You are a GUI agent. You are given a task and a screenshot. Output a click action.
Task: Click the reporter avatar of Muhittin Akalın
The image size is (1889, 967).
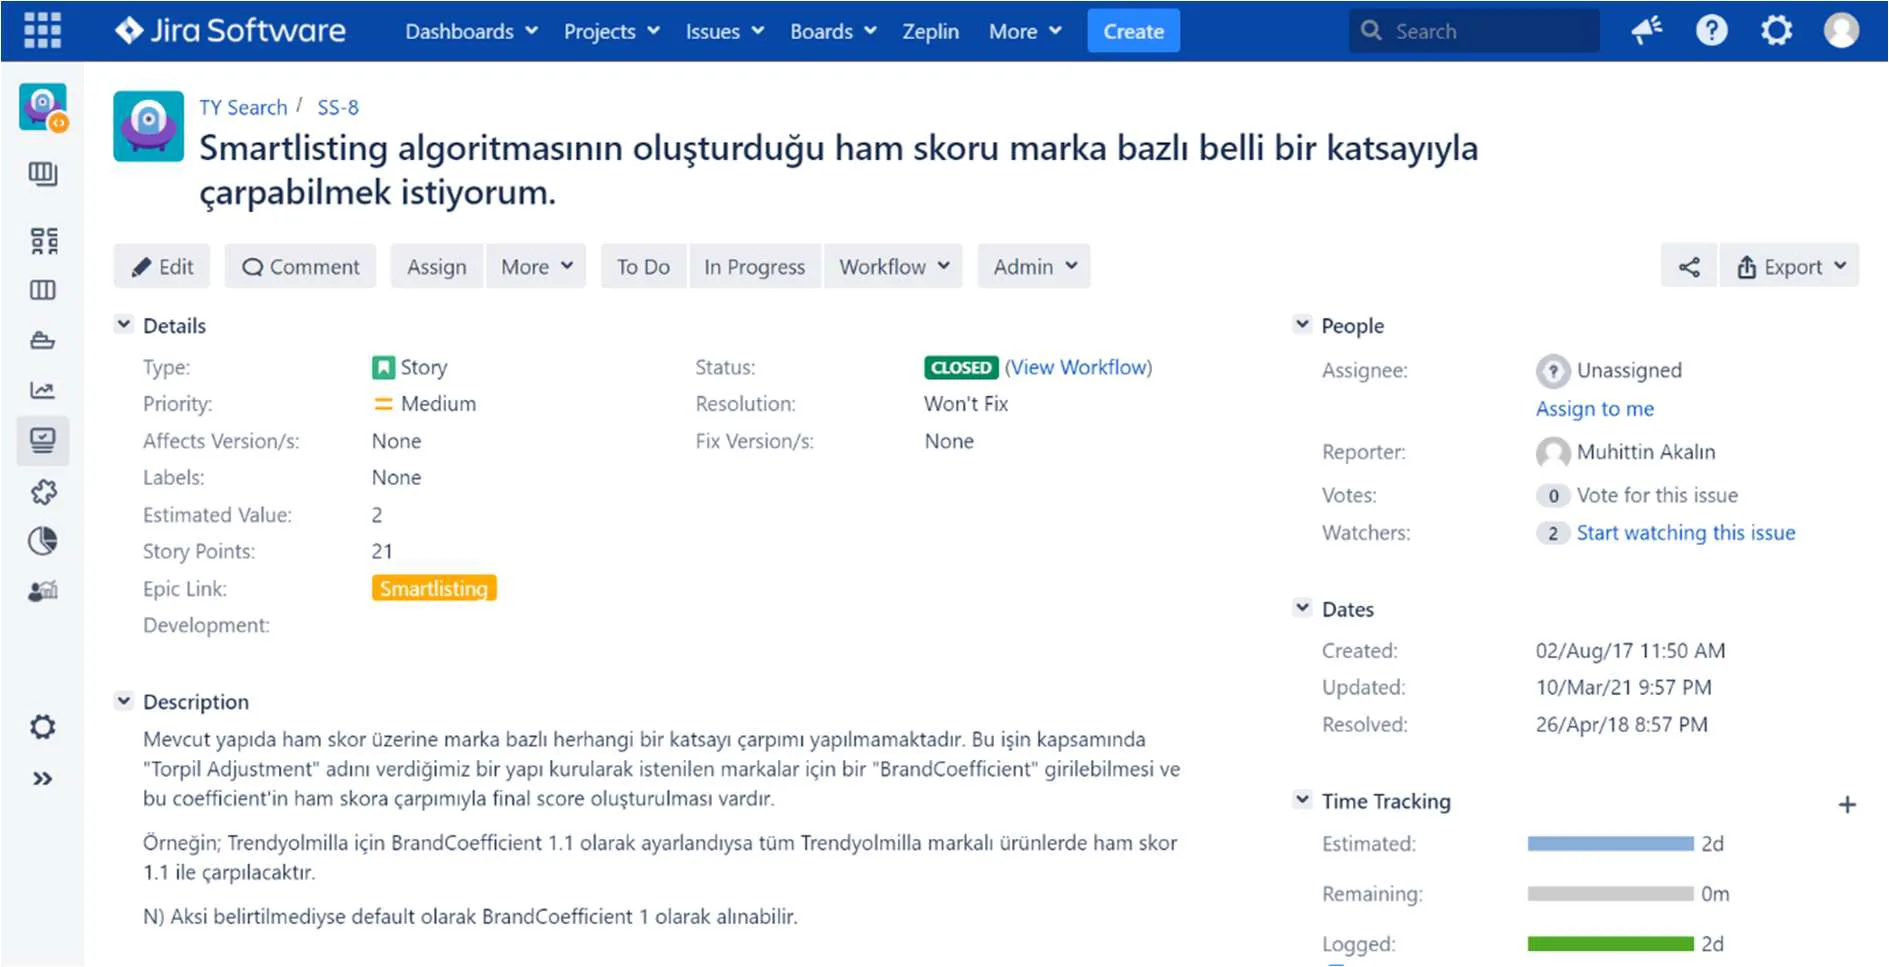click(1552, 453)
